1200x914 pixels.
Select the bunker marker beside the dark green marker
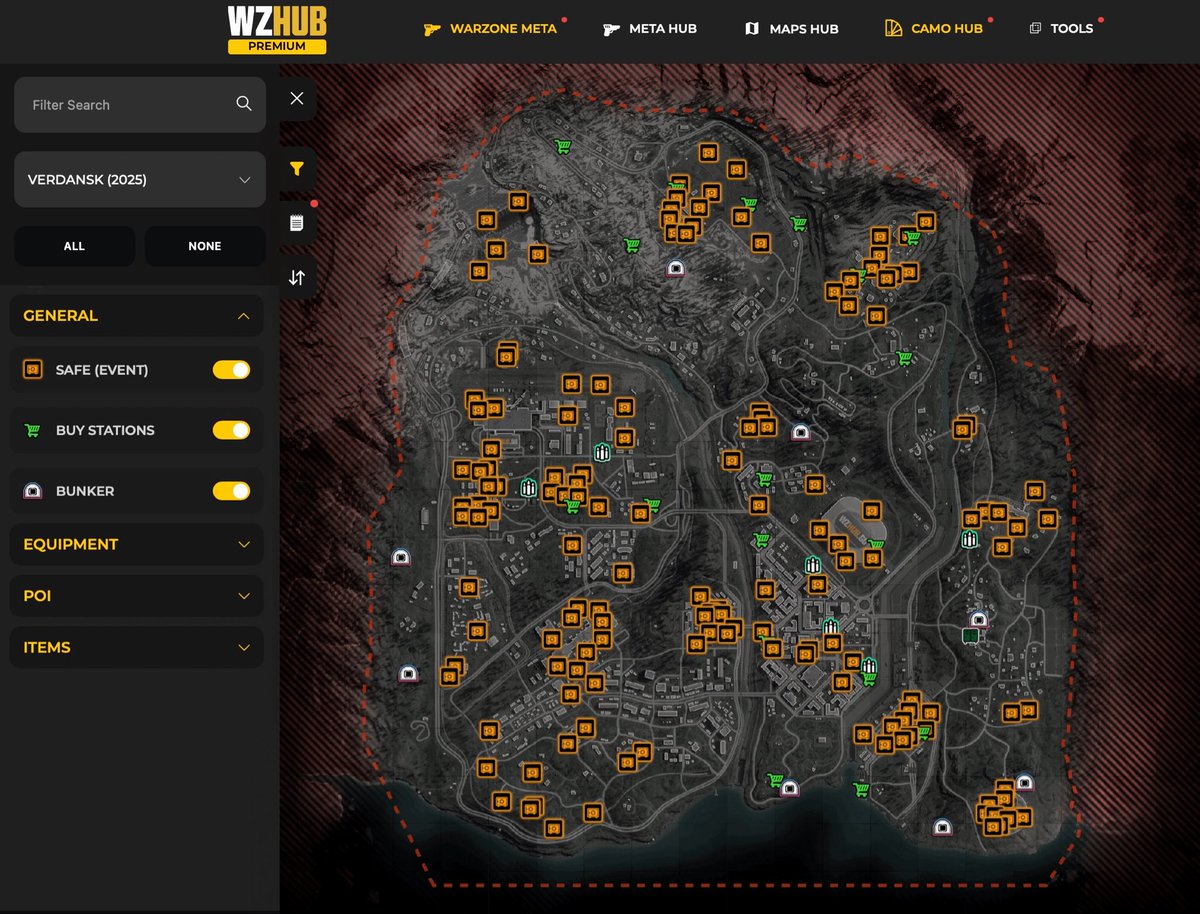[979, 619]
